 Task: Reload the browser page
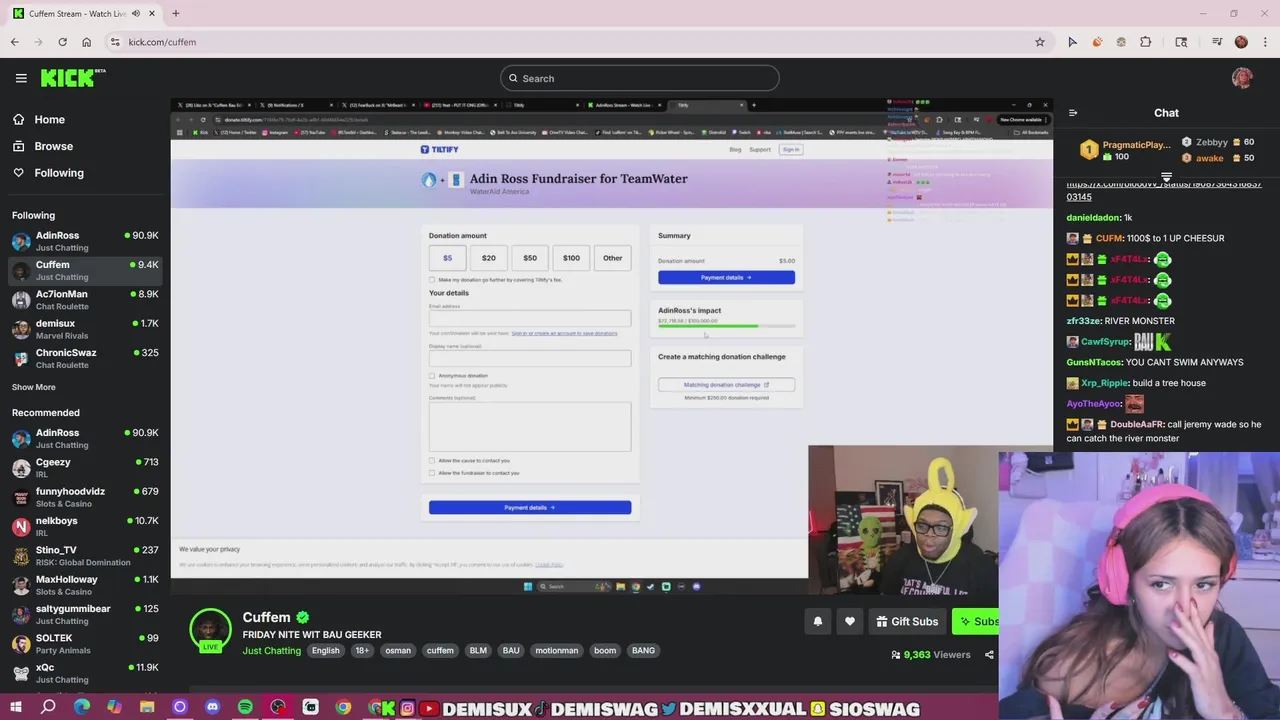click(62, 42)
